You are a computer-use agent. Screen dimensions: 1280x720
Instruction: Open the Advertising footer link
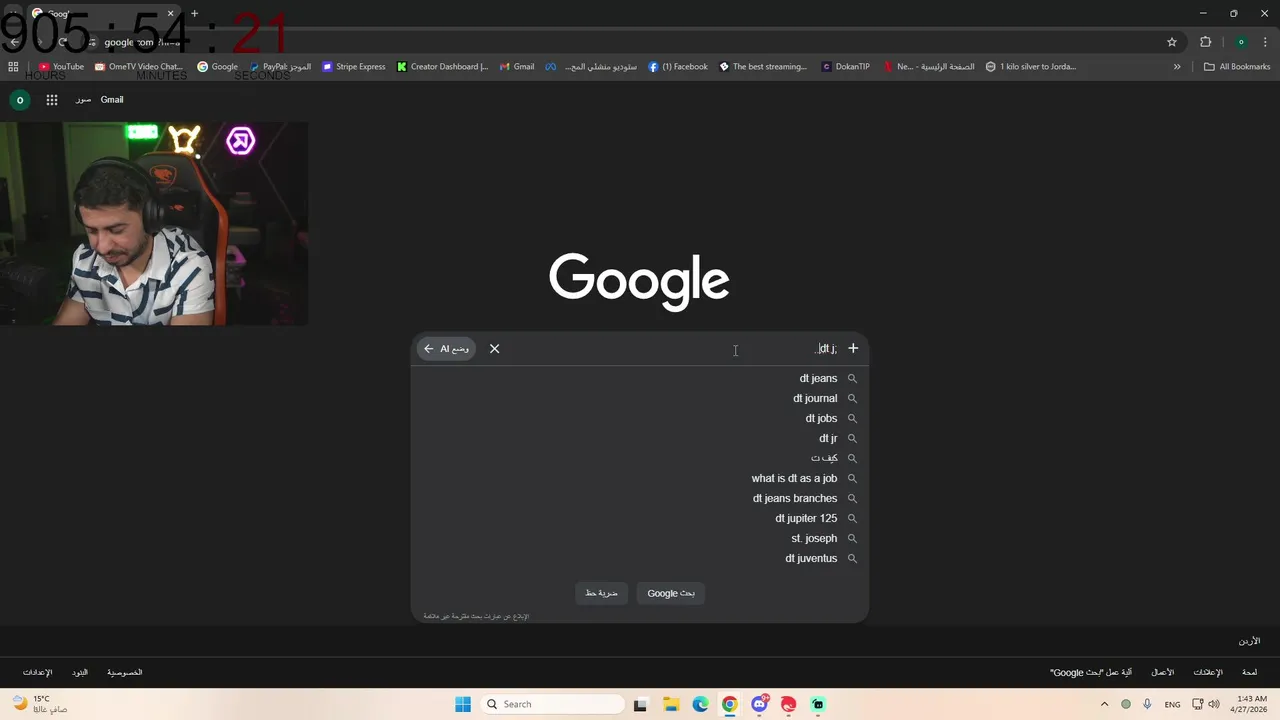coord(1207,672)
